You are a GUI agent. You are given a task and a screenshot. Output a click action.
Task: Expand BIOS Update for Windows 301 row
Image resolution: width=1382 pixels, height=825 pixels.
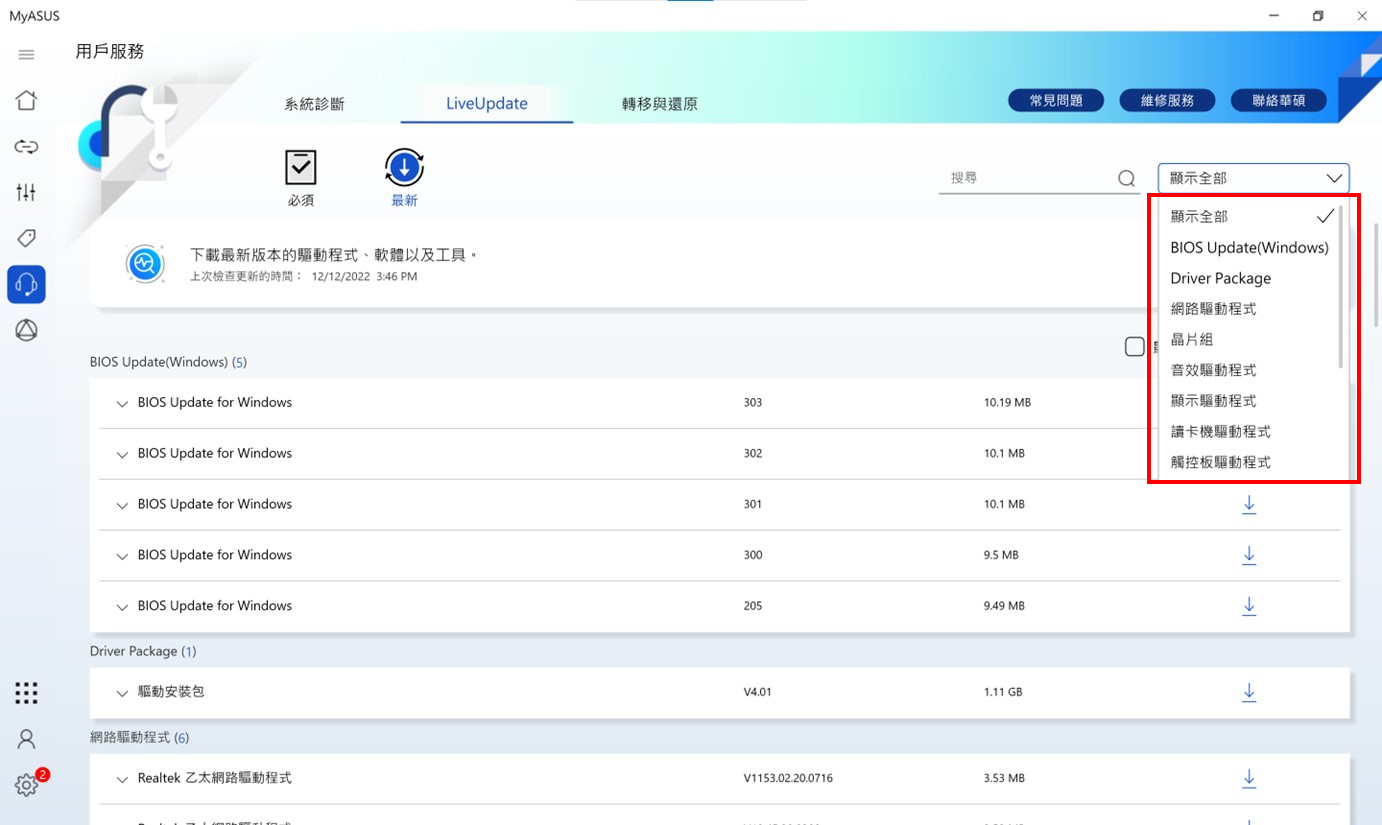[x=122, y=506]
